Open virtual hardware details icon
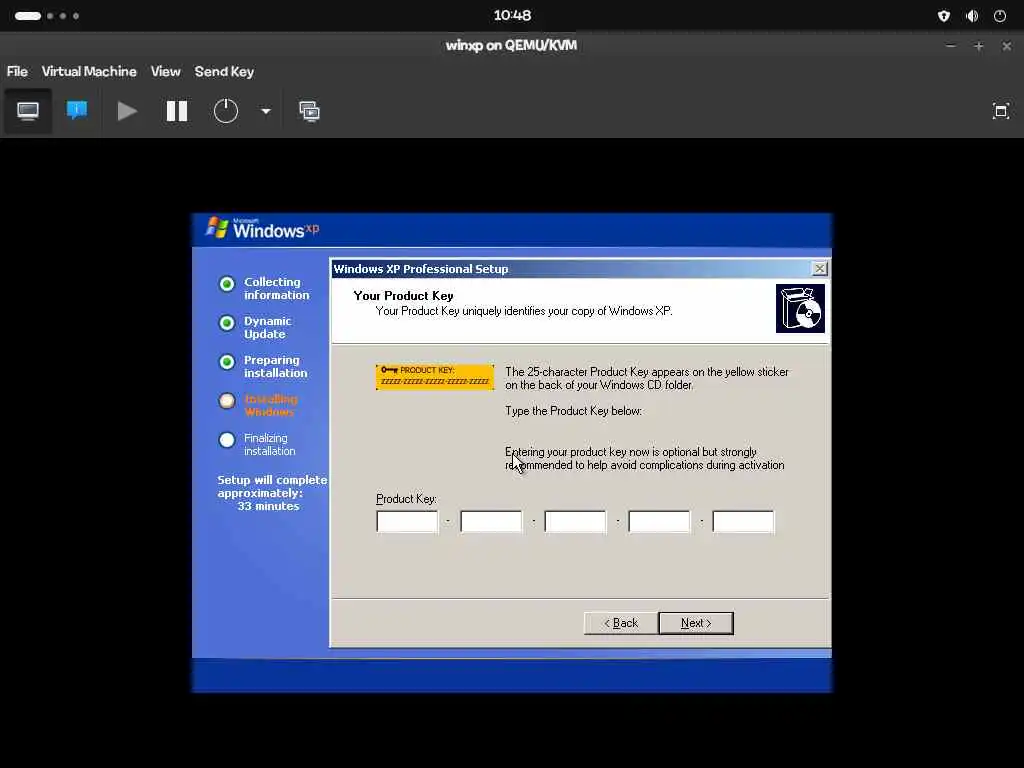Screen dimensions: 1024x768 (77, 110)
